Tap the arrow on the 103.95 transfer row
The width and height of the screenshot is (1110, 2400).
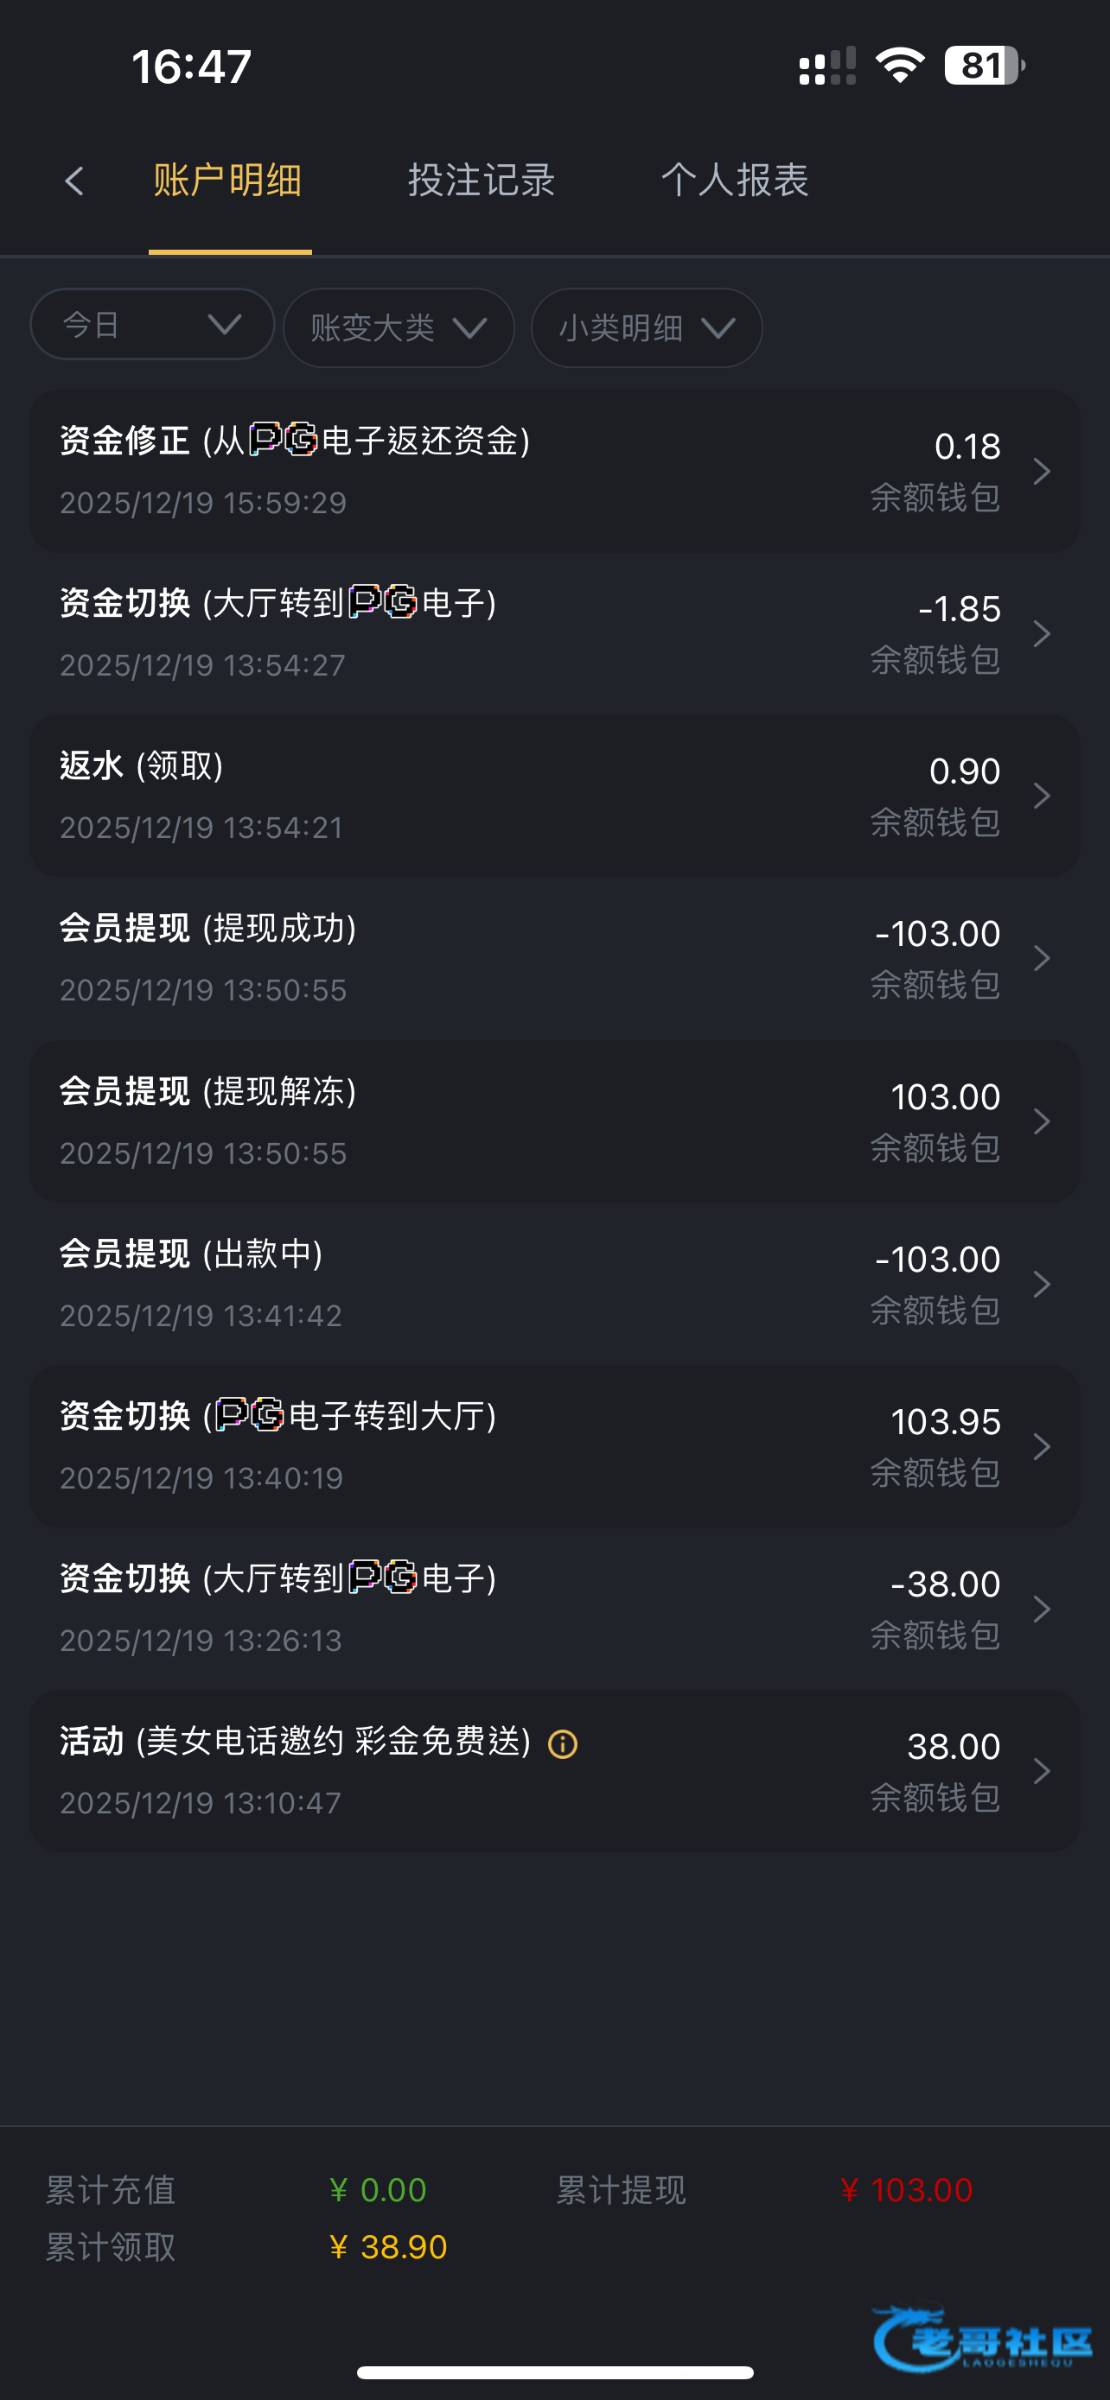coord(1041,1446)
